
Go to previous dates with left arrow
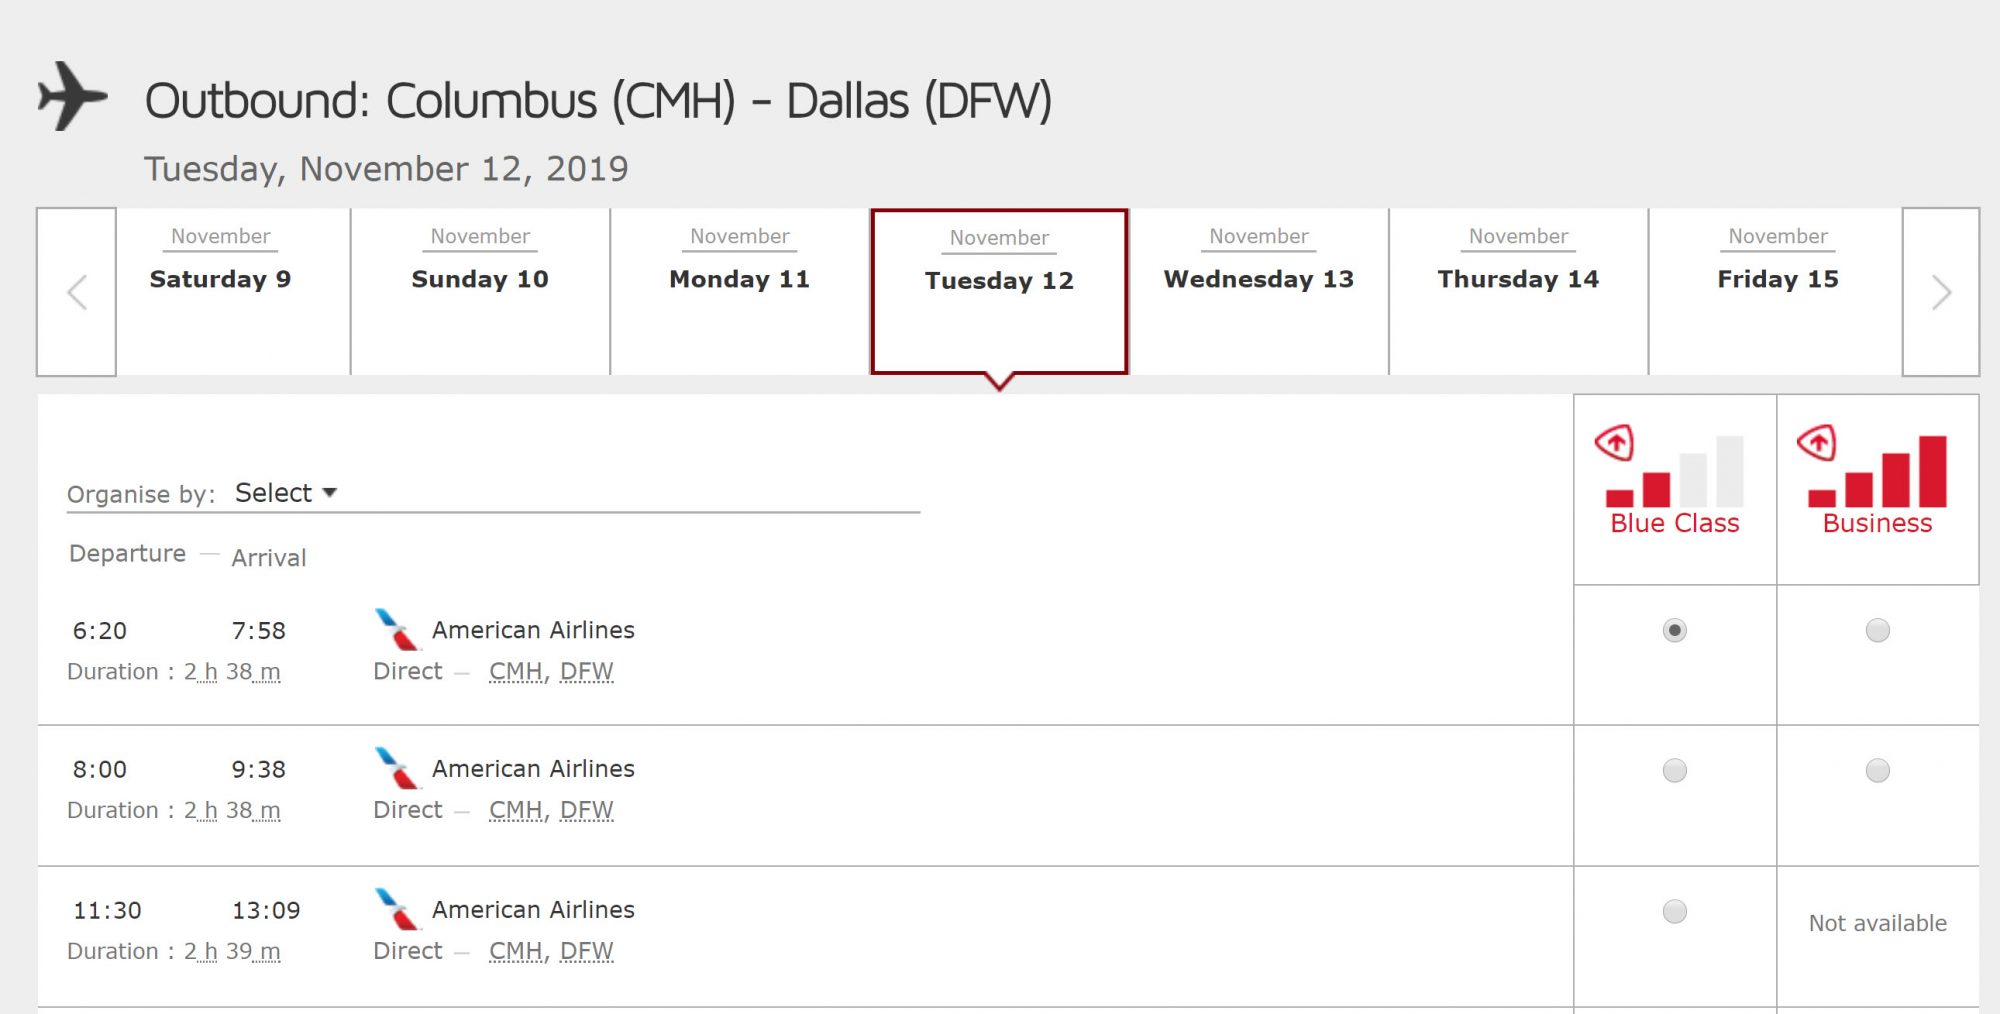[x=77, y=292]
